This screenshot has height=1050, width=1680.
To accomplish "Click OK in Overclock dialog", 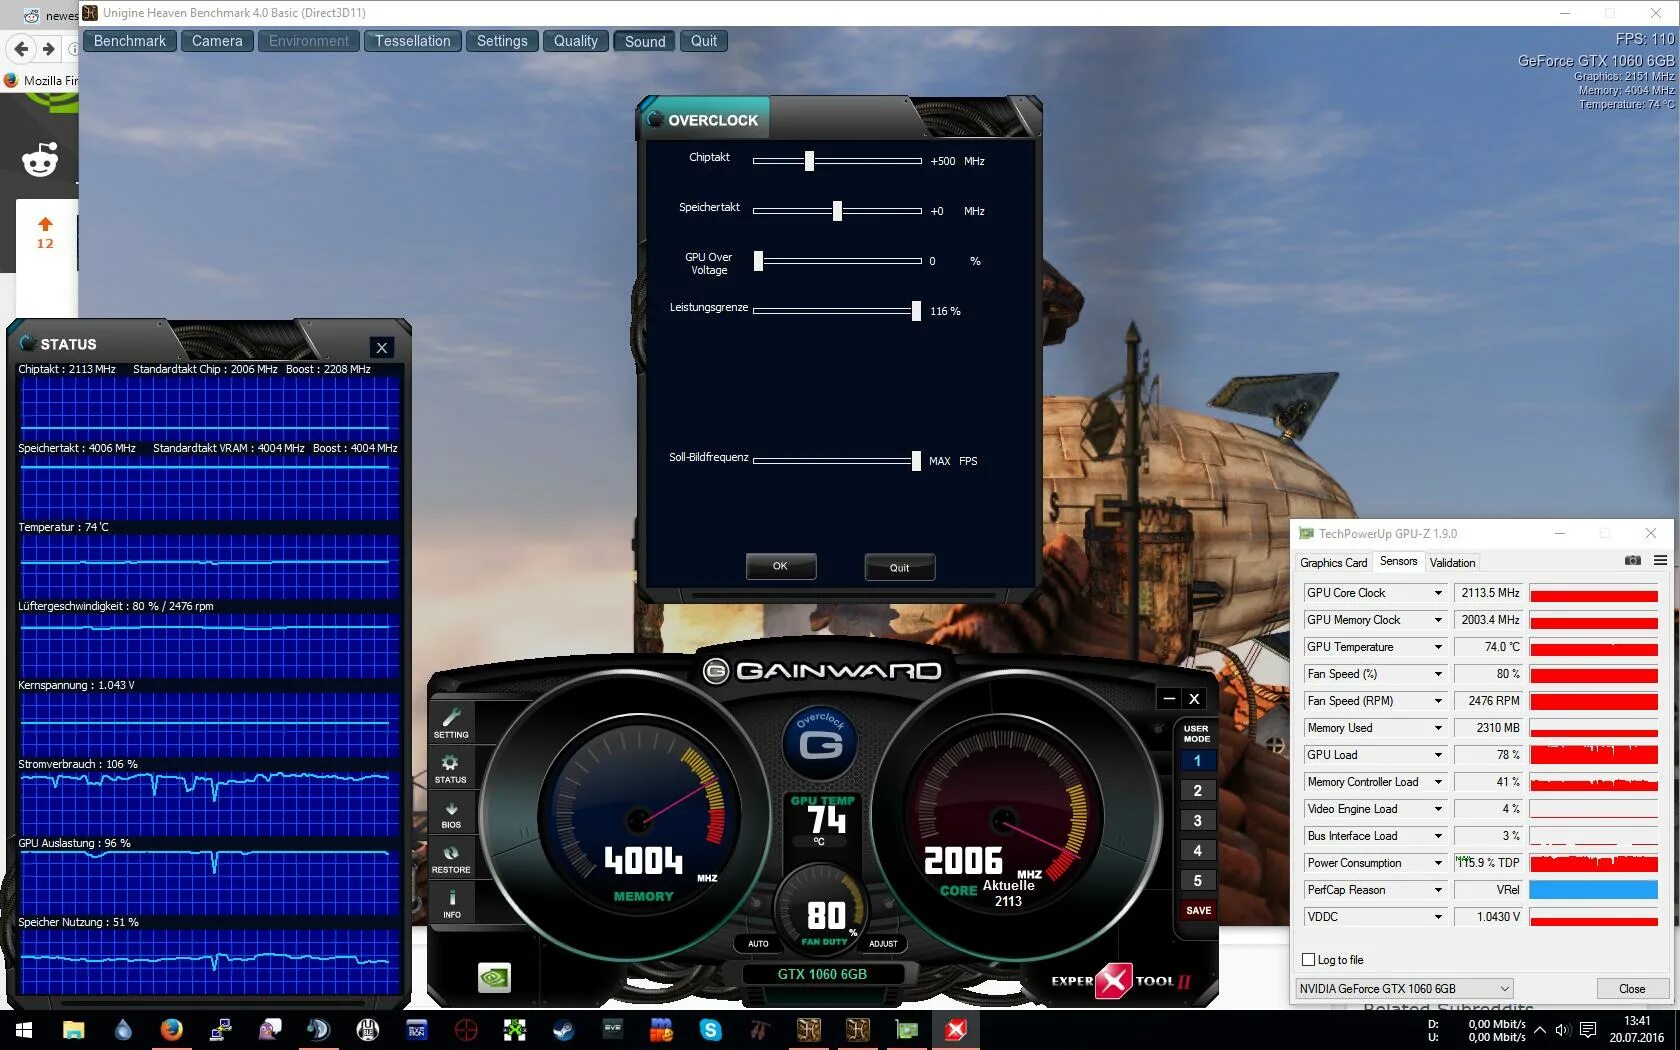I will [x=780, y=566].
